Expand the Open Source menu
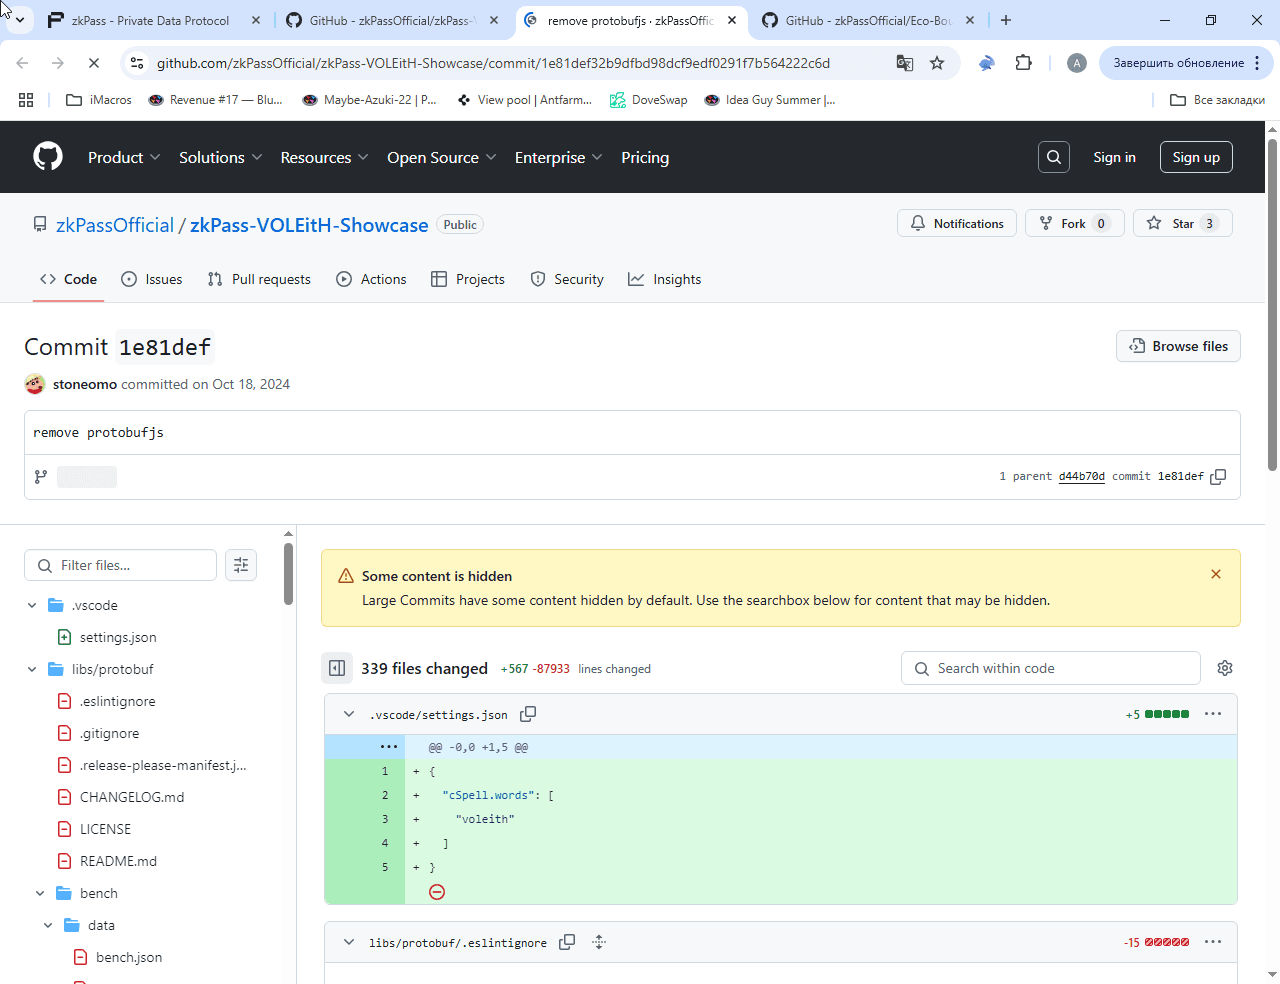The image size is (1280, 984). coord(442,157)
